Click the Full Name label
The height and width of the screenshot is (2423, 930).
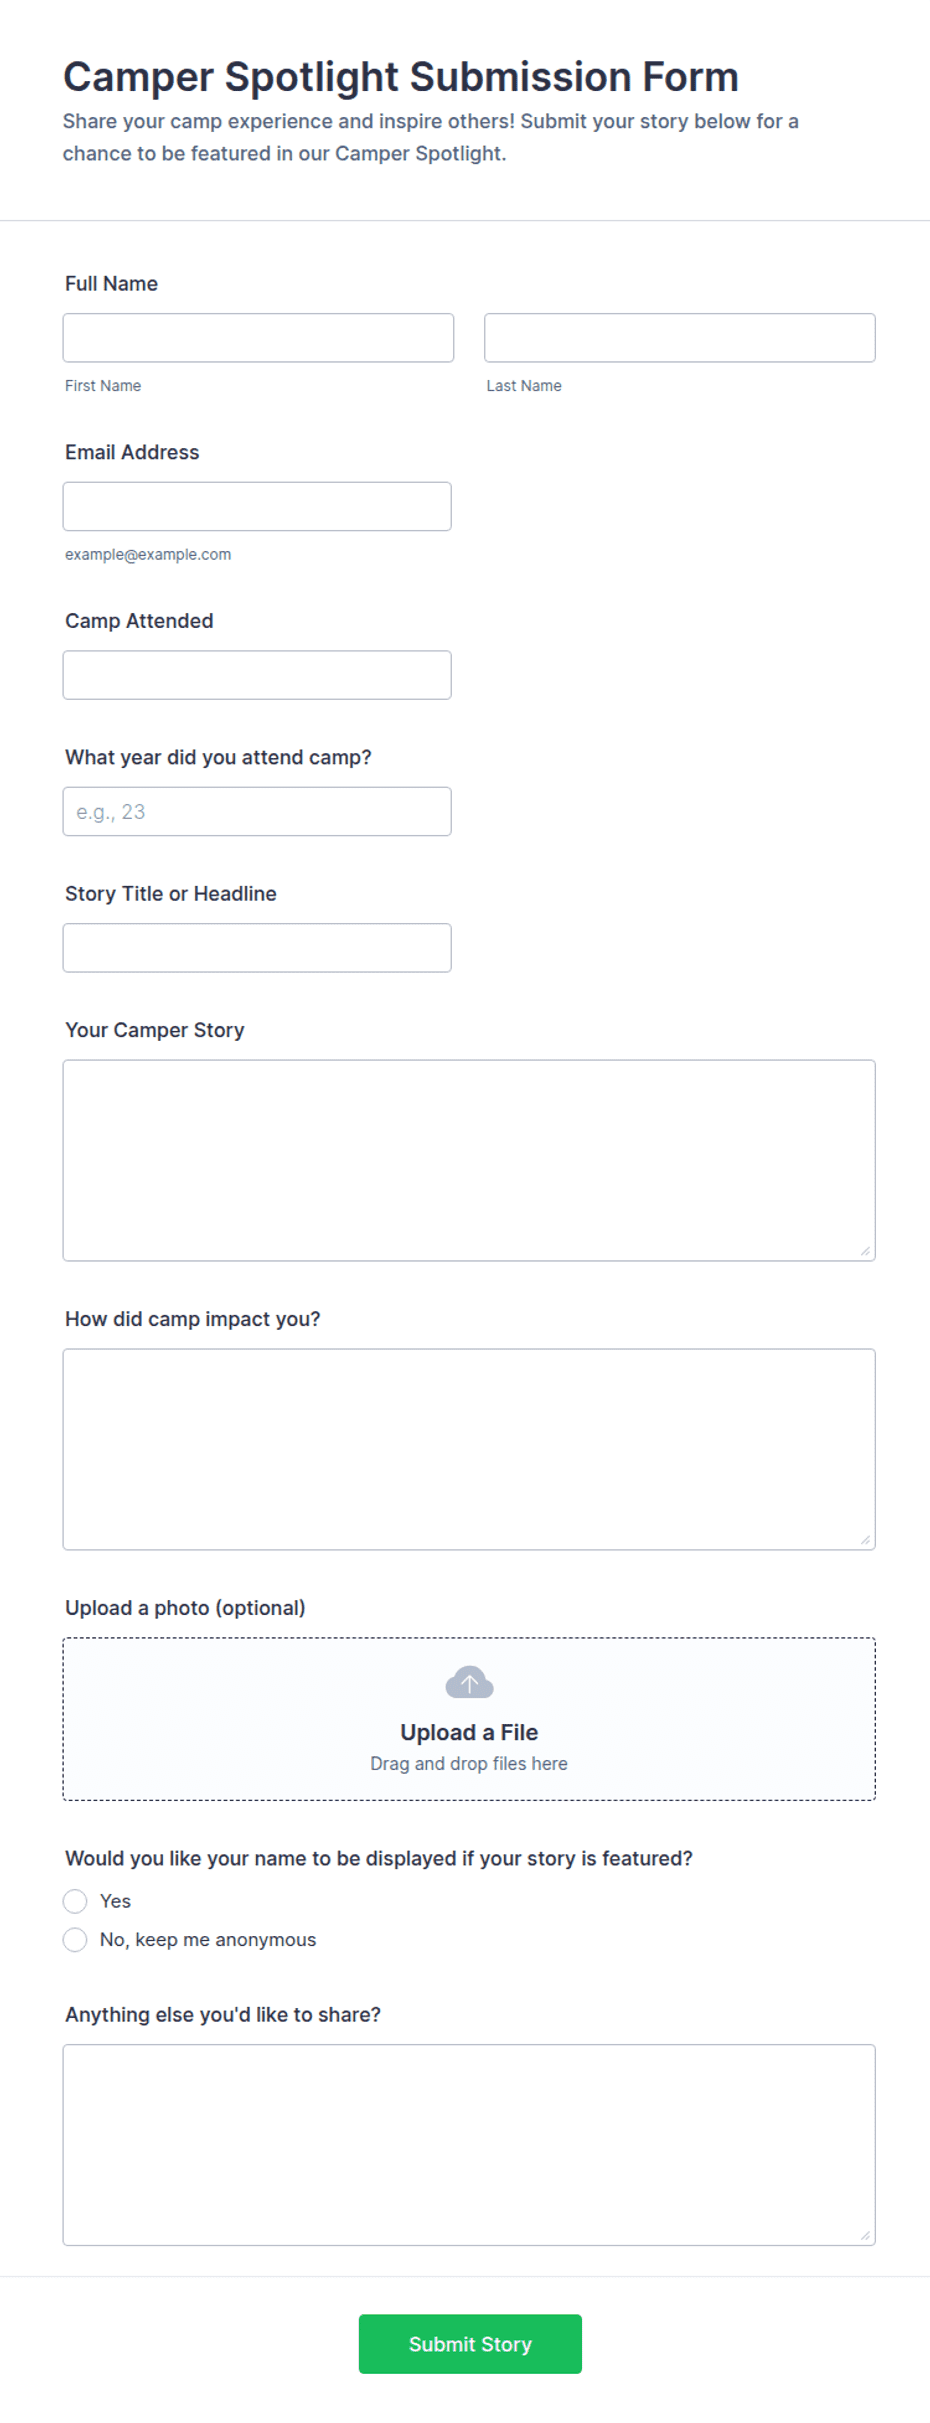[111, 284]
